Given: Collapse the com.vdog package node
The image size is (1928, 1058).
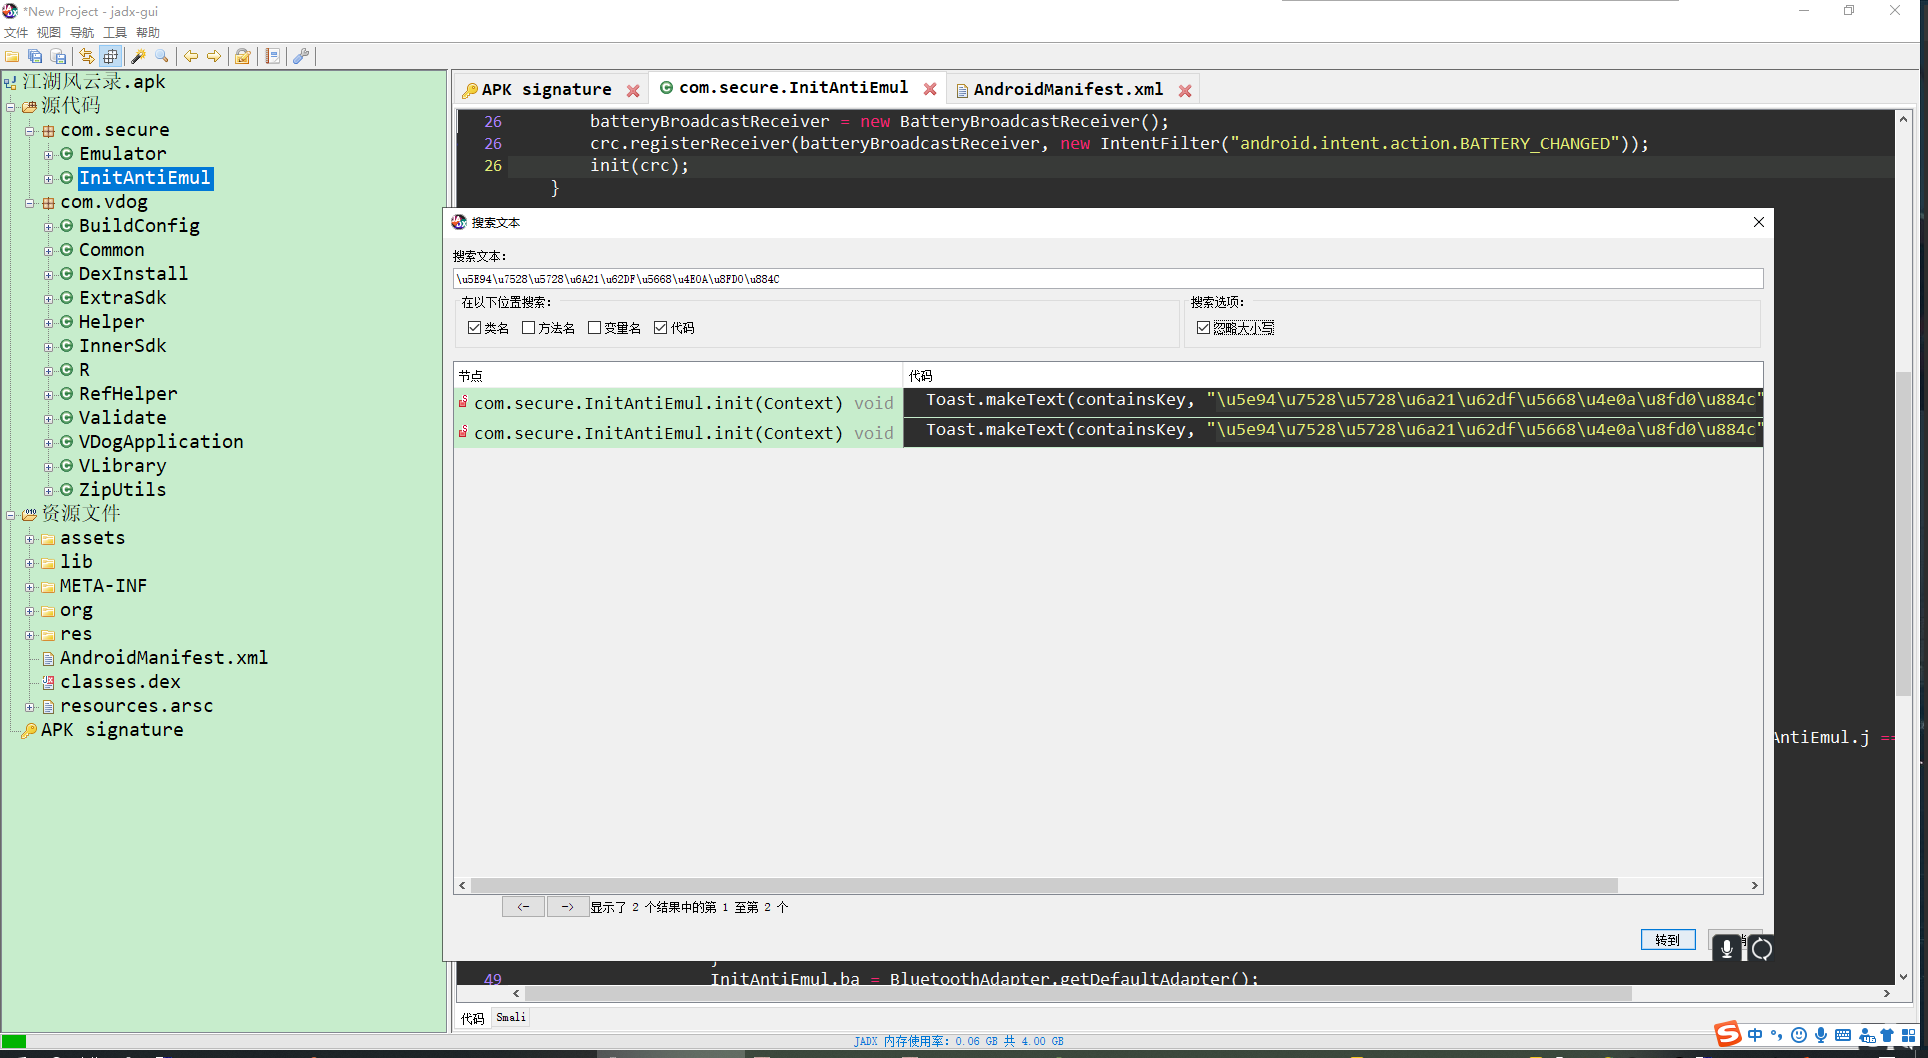Looking at the screenshot, I should click(30, 203).
